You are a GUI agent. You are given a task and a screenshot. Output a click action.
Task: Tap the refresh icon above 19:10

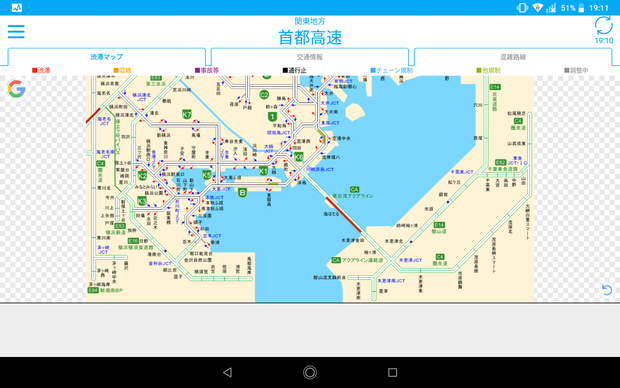pos(604,26)
